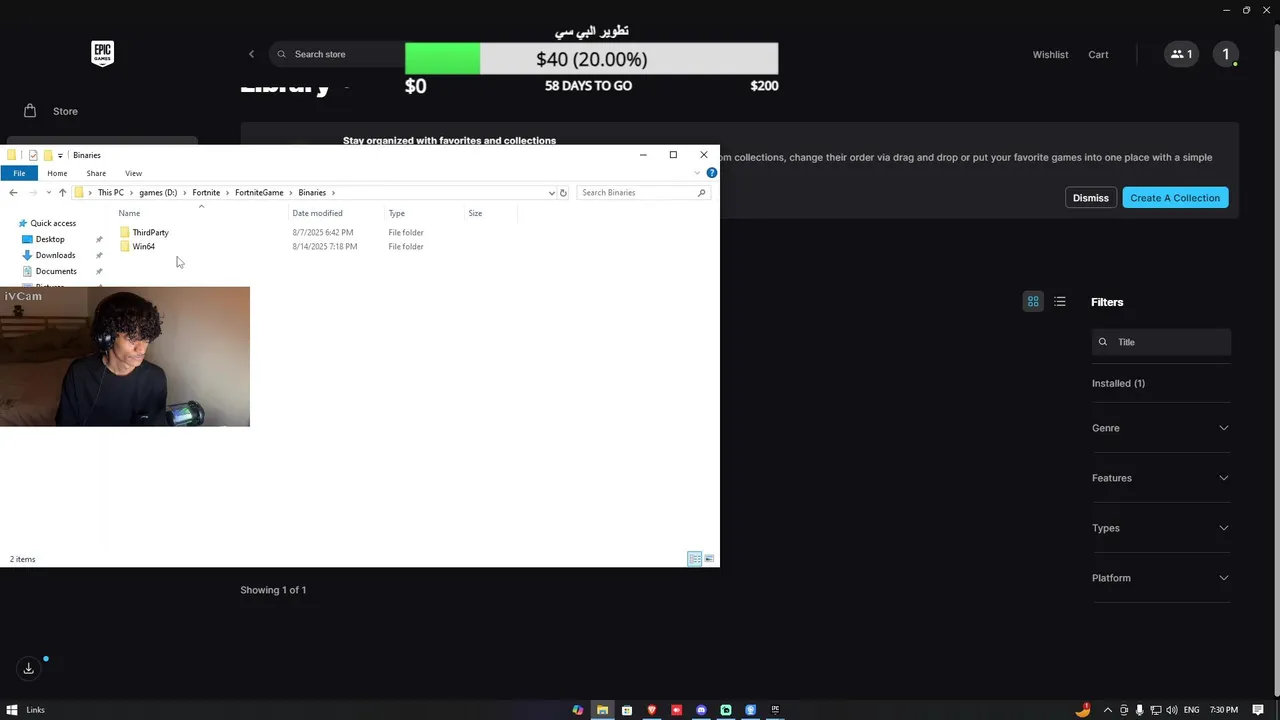1280x720 pixels.
Task: Open Discord from the taskbar
Action: (x=701, y=710)
